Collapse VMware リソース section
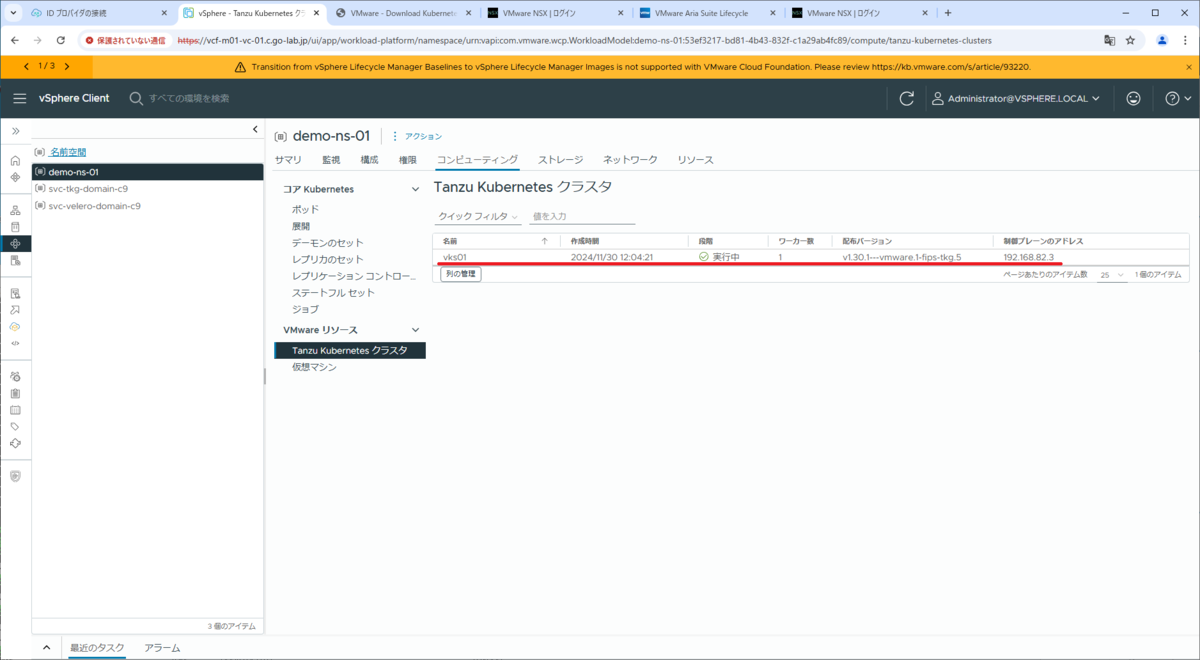Viewport: 1200px width, 660px height. pyautogui.click(x=416, y=330)
